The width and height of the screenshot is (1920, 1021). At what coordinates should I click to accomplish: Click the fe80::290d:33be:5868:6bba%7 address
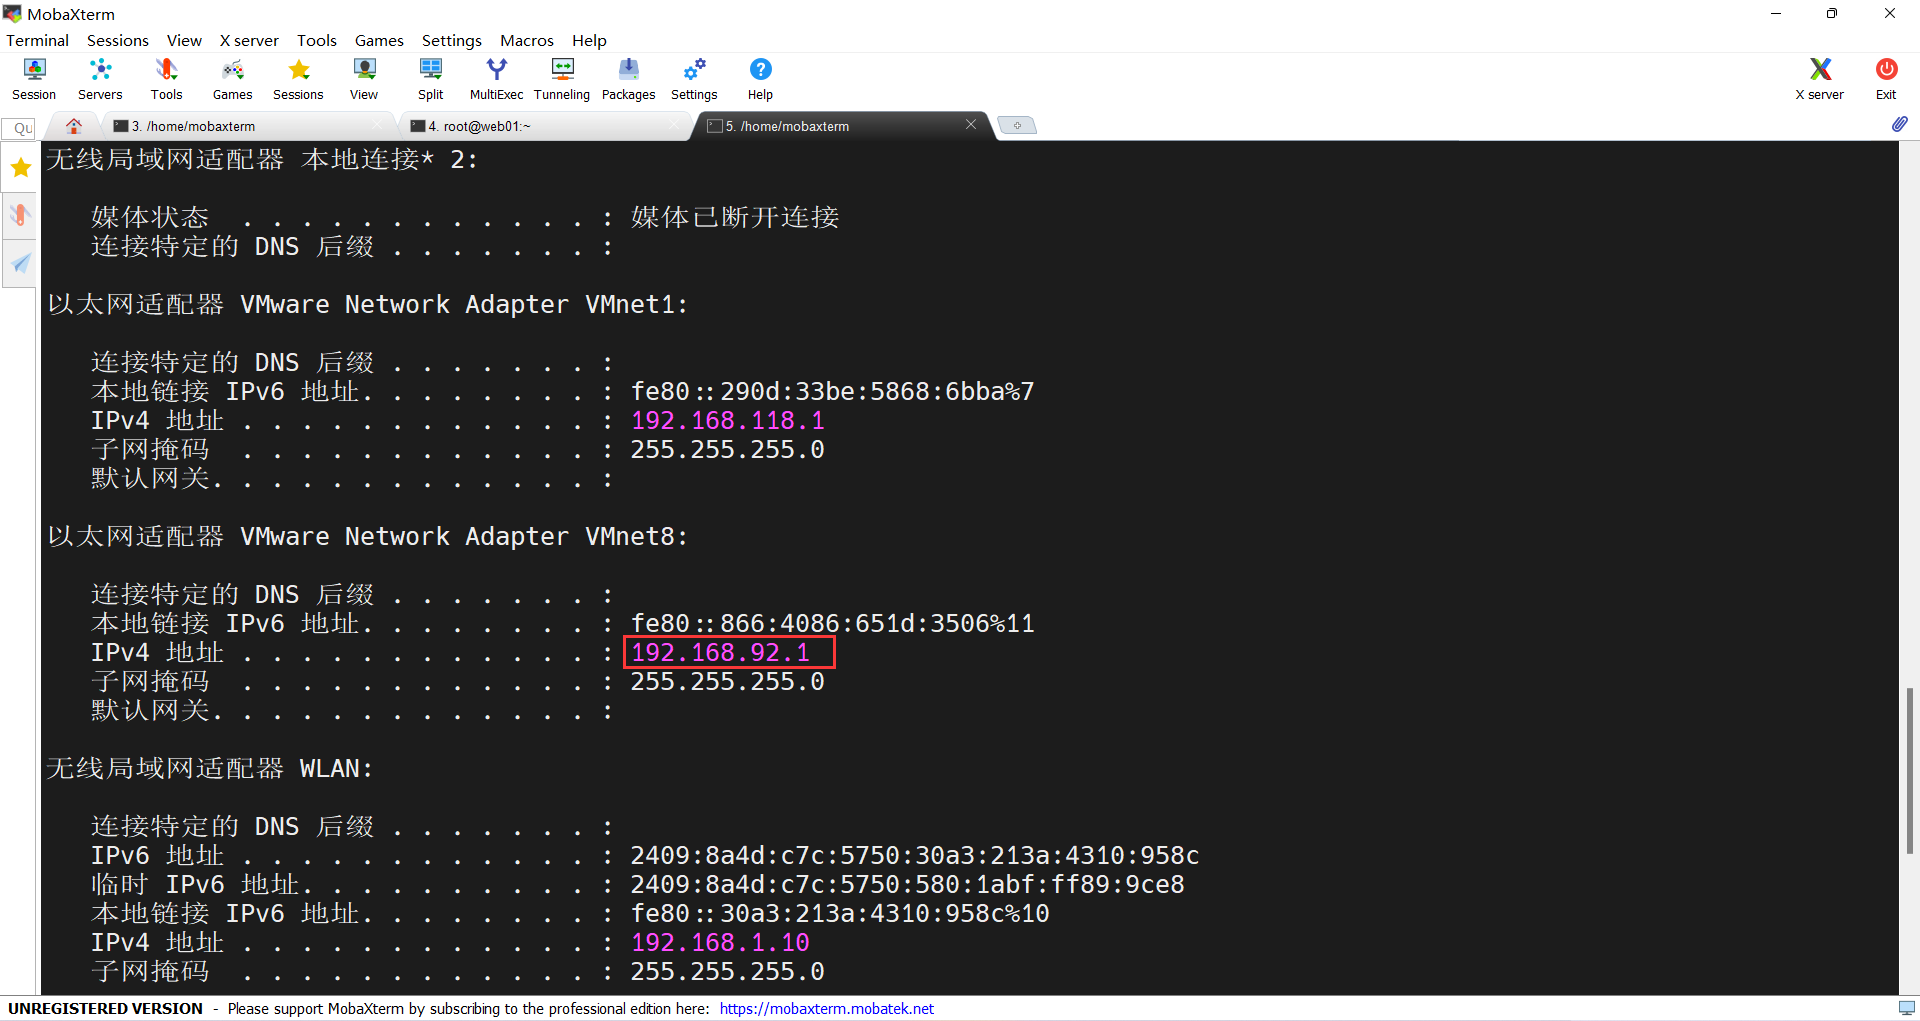(832, 391)
